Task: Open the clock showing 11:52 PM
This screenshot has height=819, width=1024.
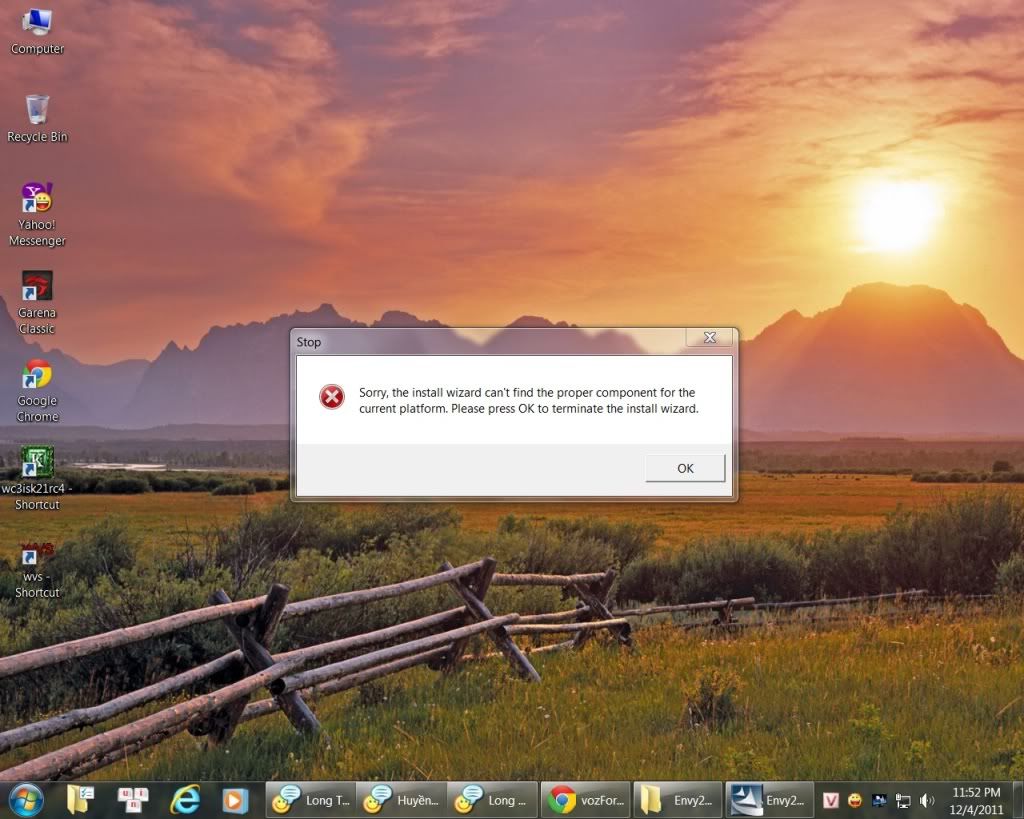Action: [x=976, y=800]
